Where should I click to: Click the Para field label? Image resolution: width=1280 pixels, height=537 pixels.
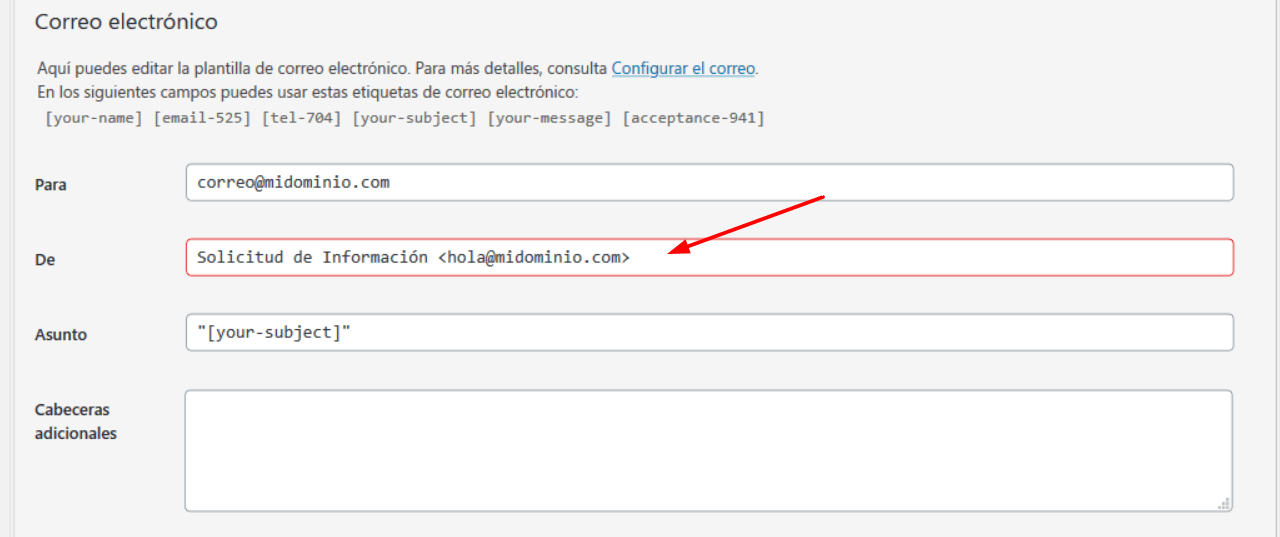click(51, 185)
